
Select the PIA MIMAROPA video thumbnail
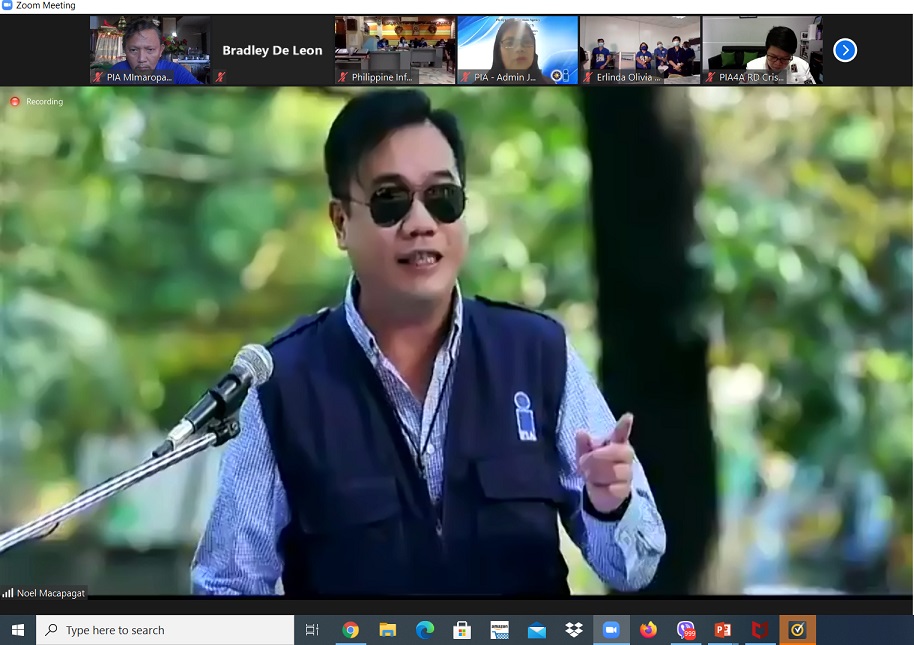click(150, 50)
